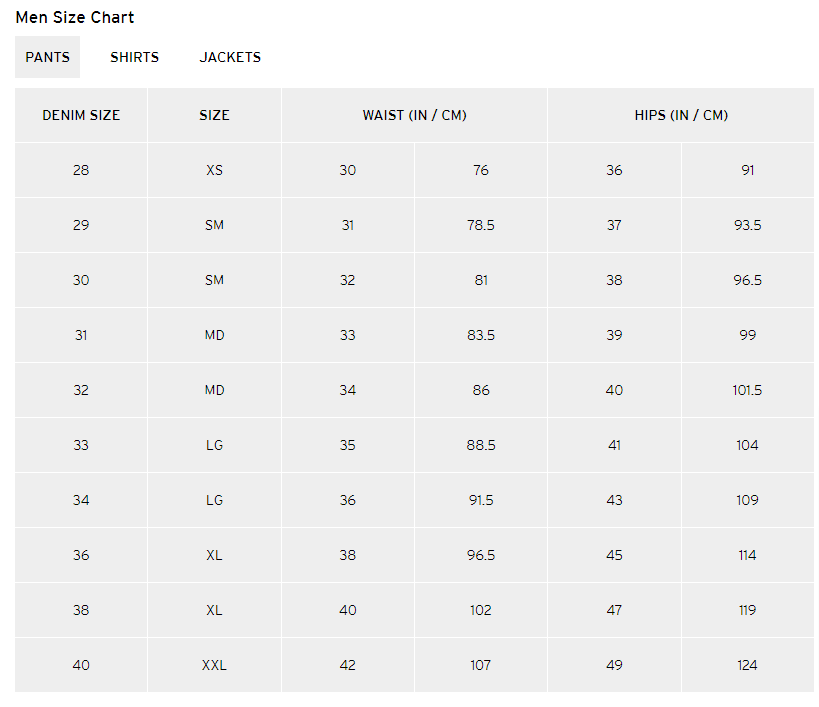The height and width of the screenshot is (707, 819).
Task: Click denim size 36 cell
Action: coord(81,555)
